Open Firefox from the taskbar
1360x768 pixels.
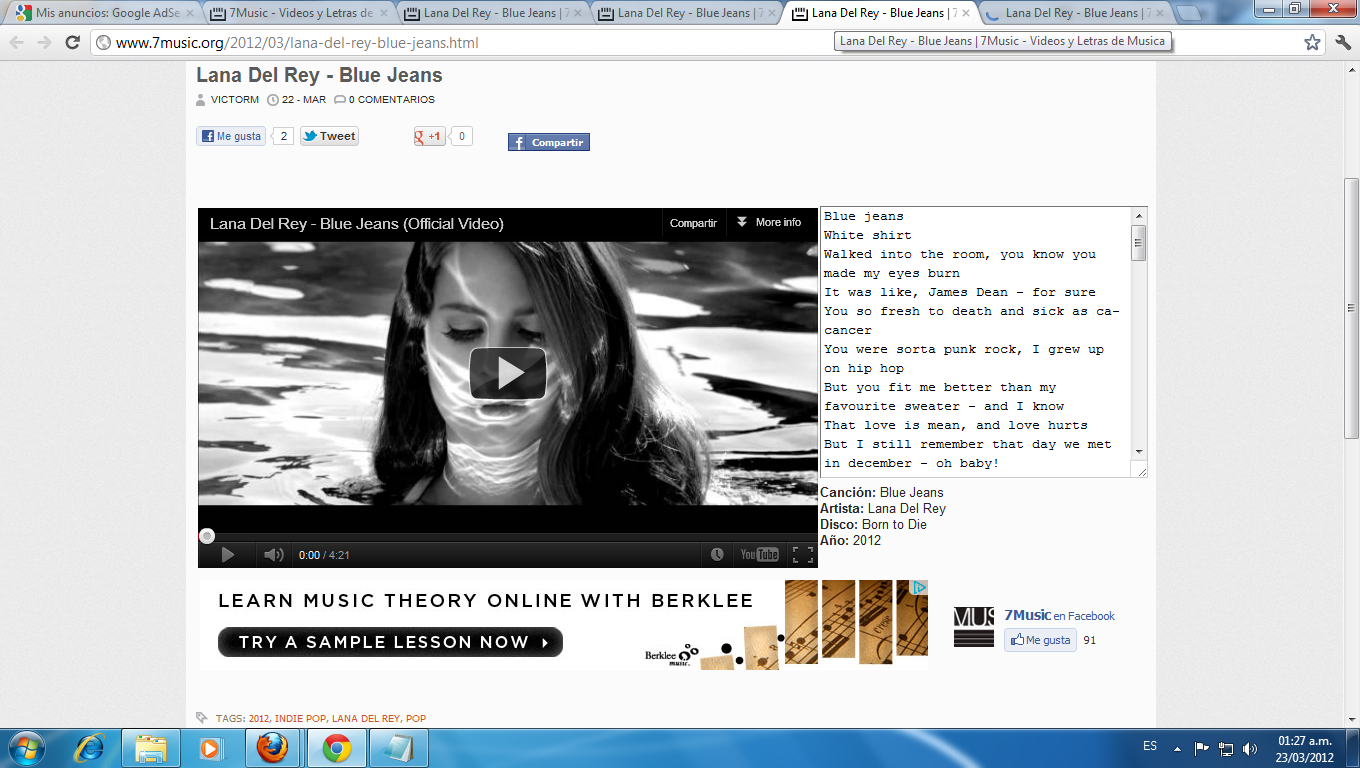tap(273, 748)
